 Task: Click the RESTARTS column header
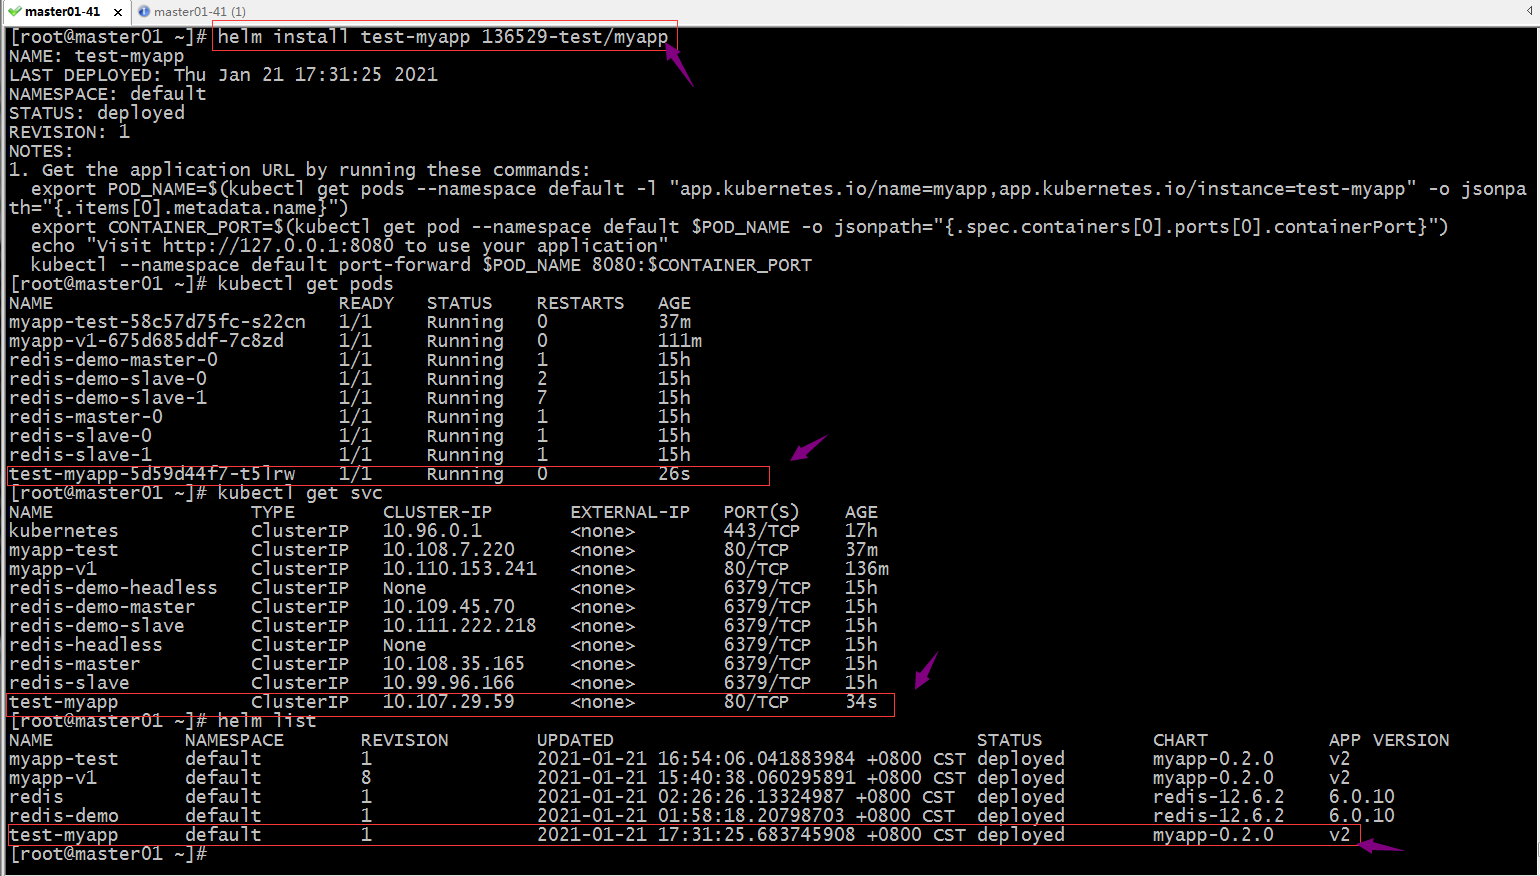[580, 303]
